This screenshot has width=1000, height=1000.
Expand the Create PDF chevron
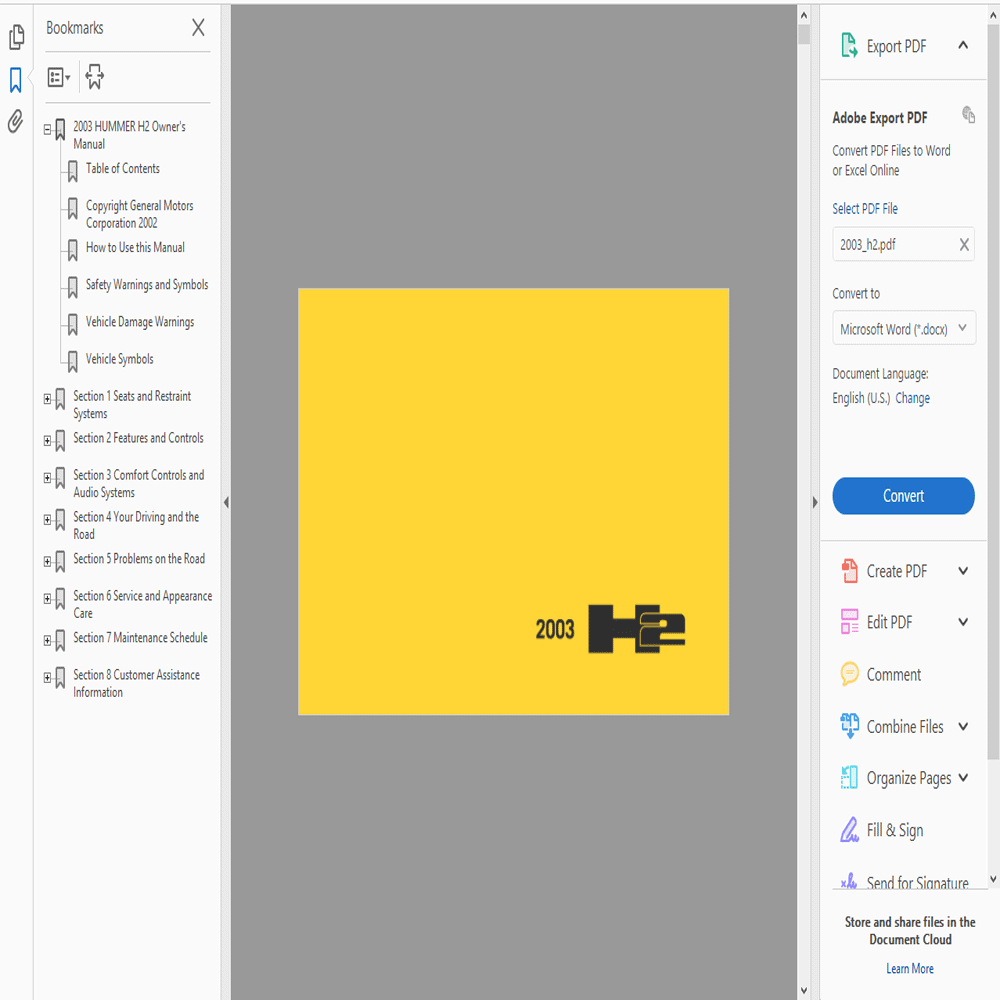[963, 571]
